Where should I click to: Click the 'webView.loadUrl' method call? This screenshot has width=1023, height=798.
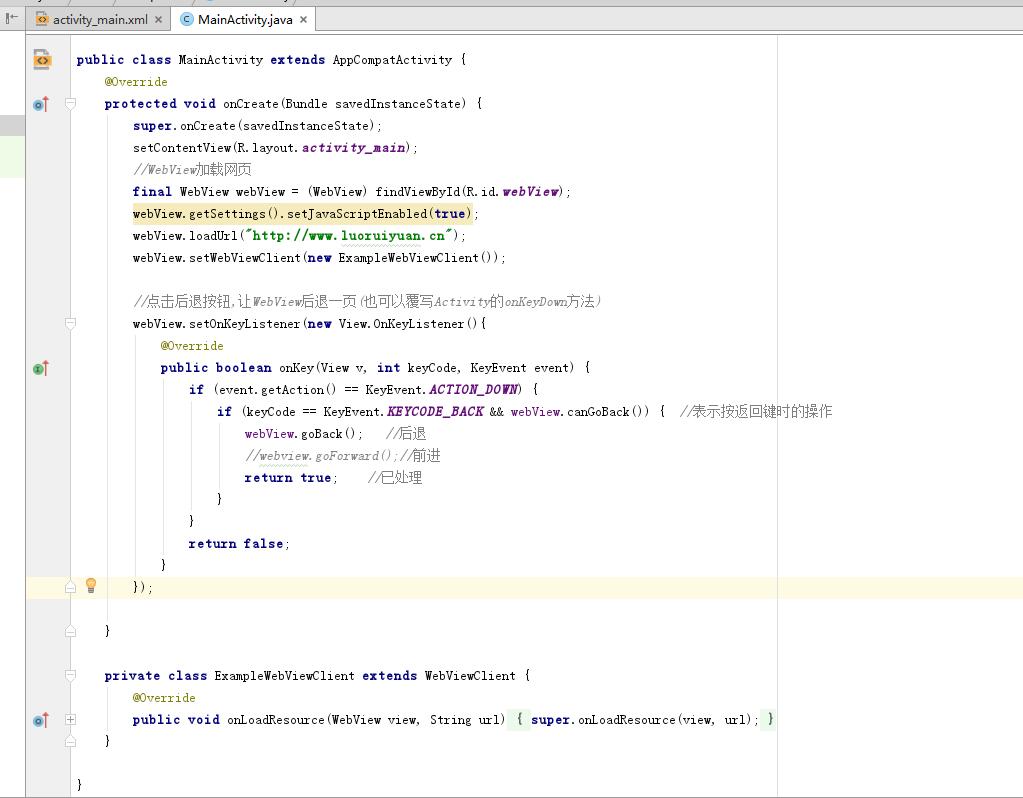click(185, 236)
